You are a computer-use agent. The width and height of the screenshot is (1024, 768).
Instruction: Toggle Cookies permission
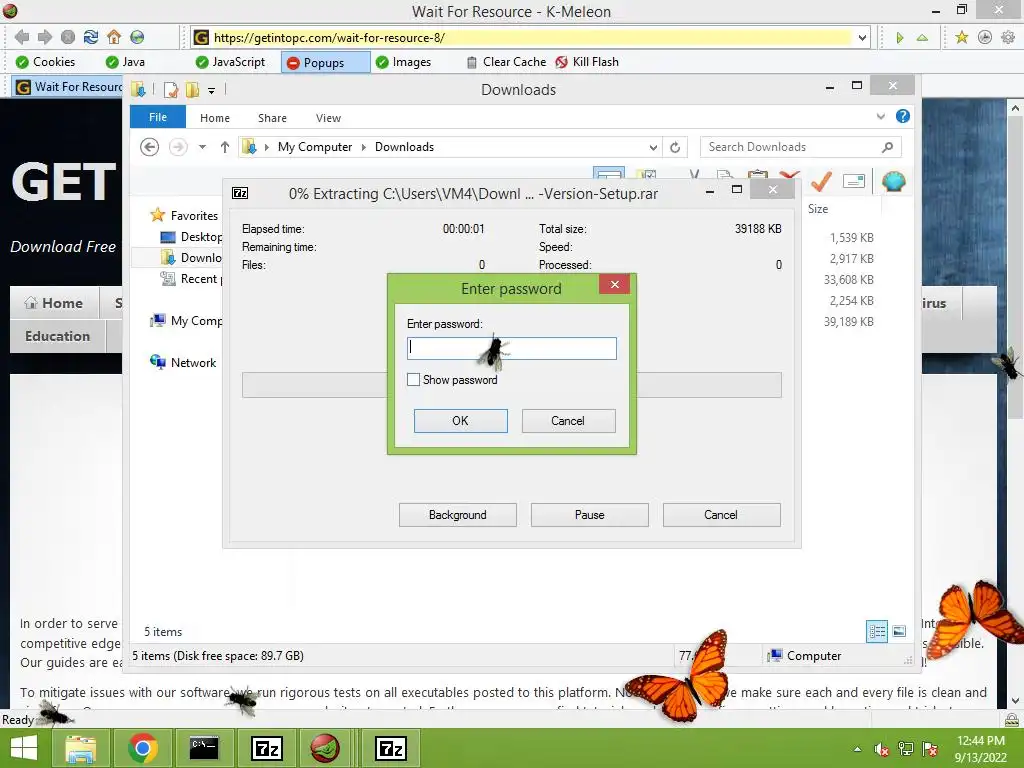click(45, 62)
